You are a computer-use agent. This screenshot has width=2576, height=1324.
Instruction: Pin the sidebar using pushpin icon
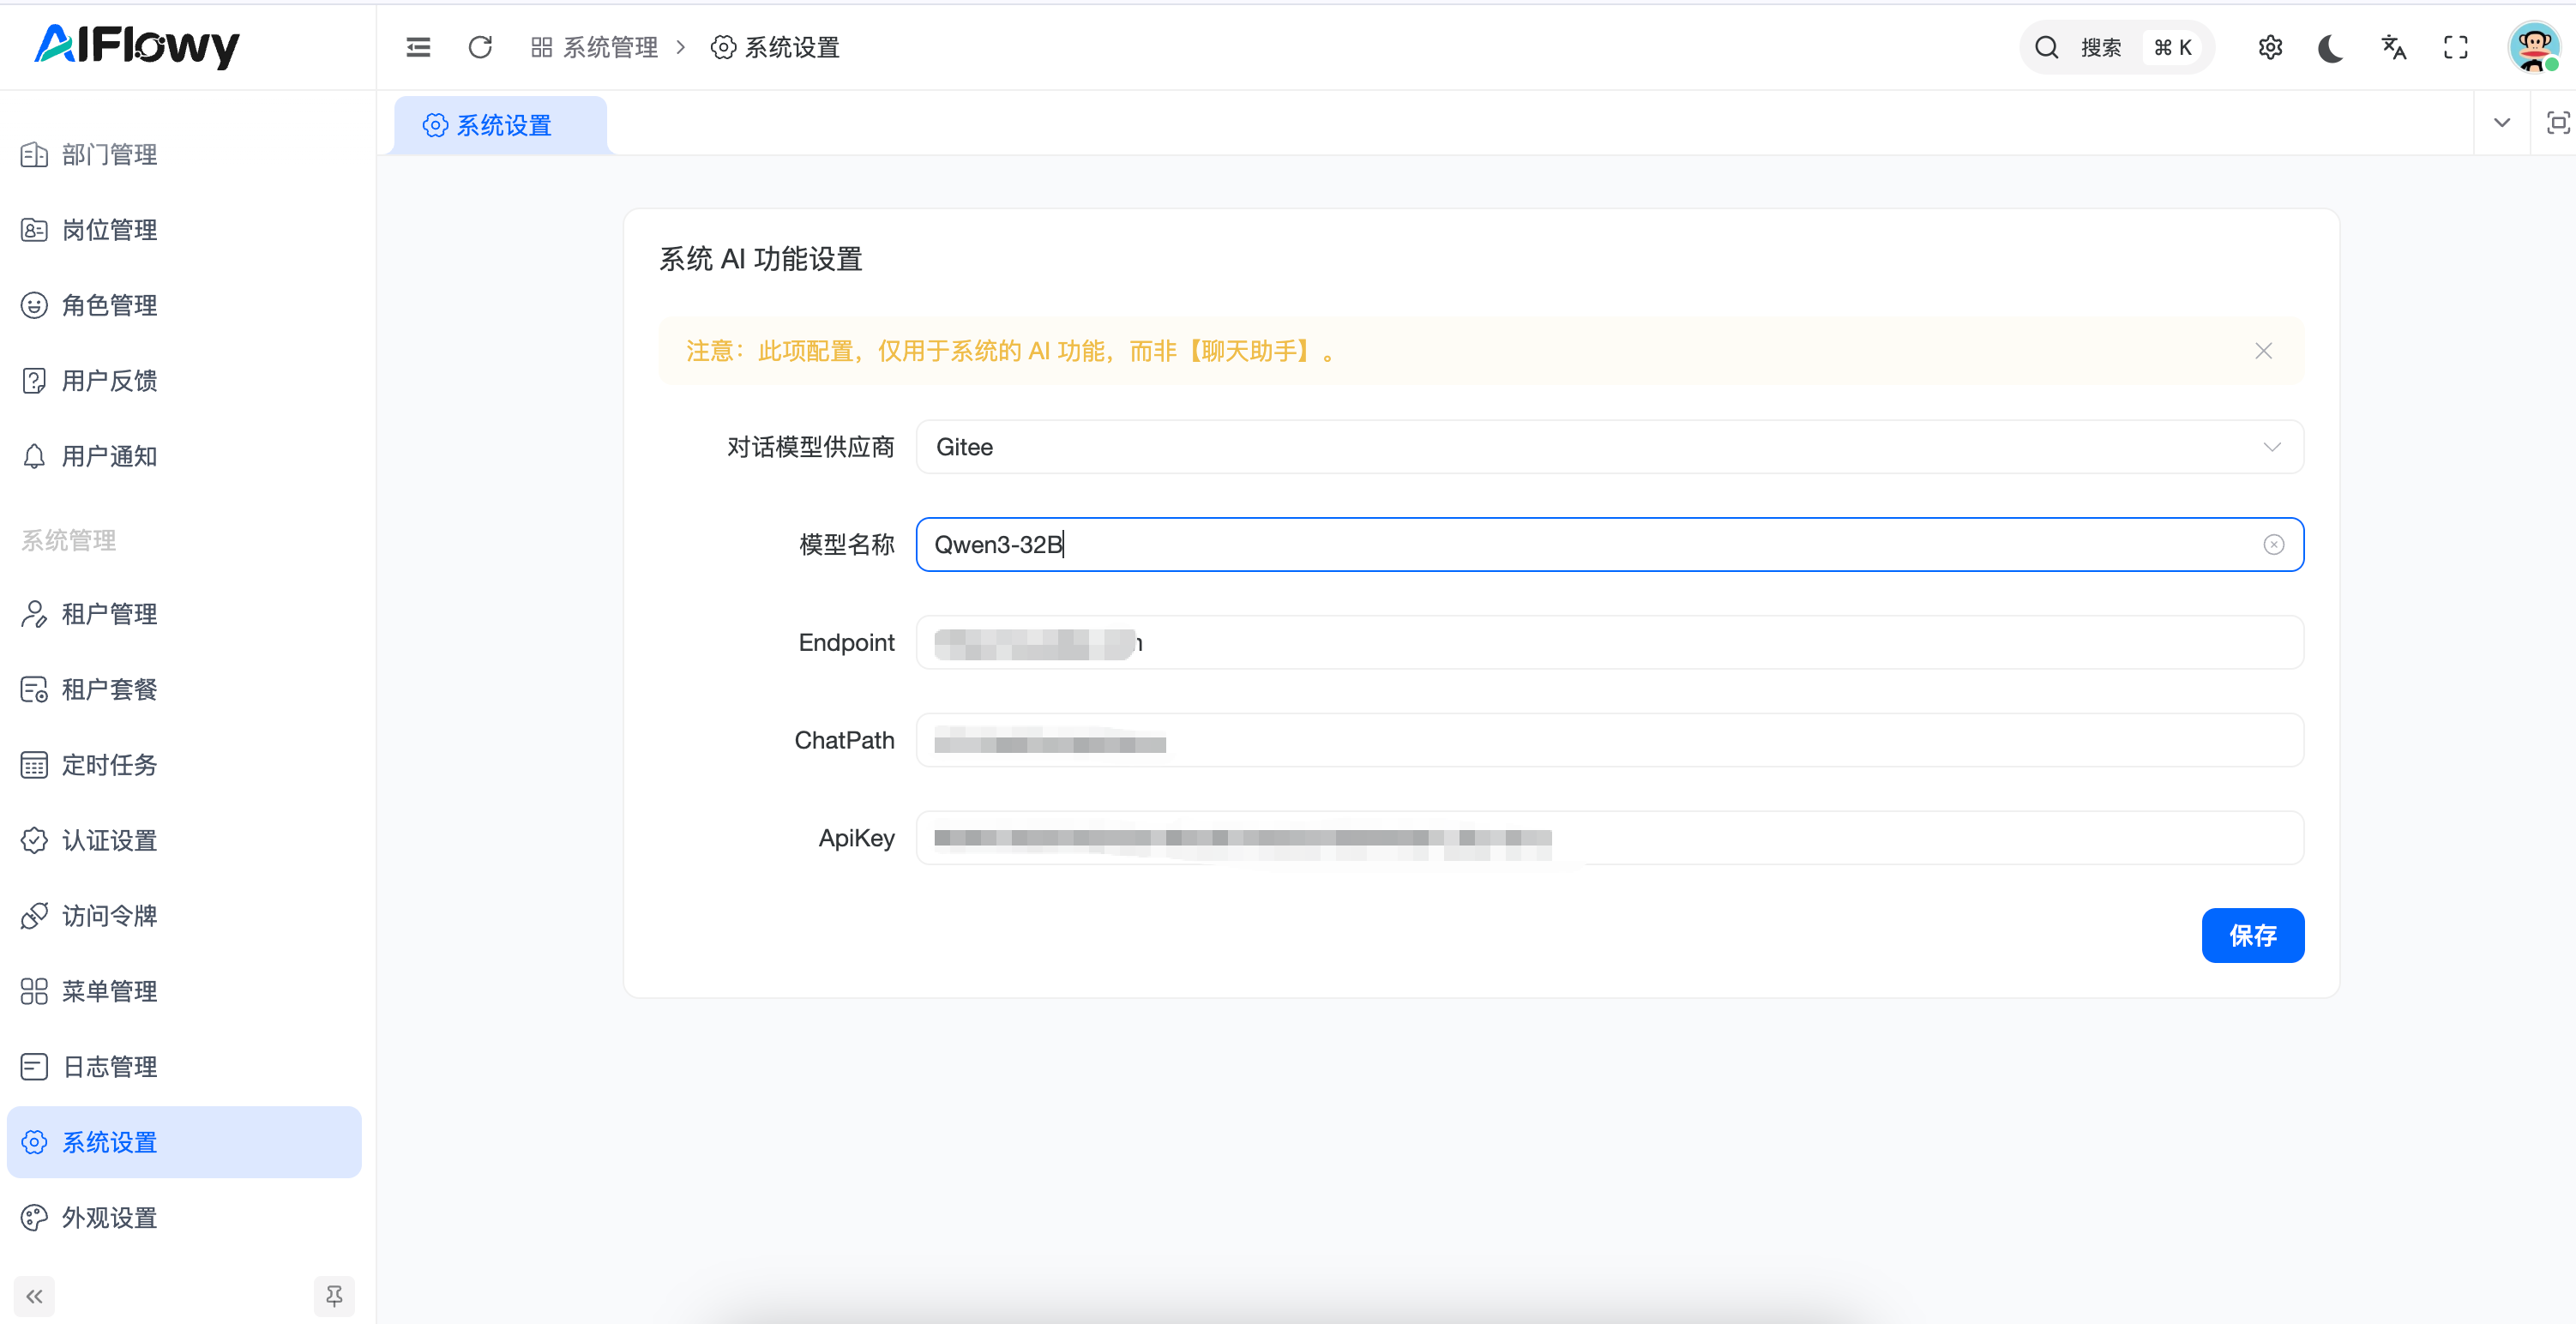click(x=334, y=1296)
